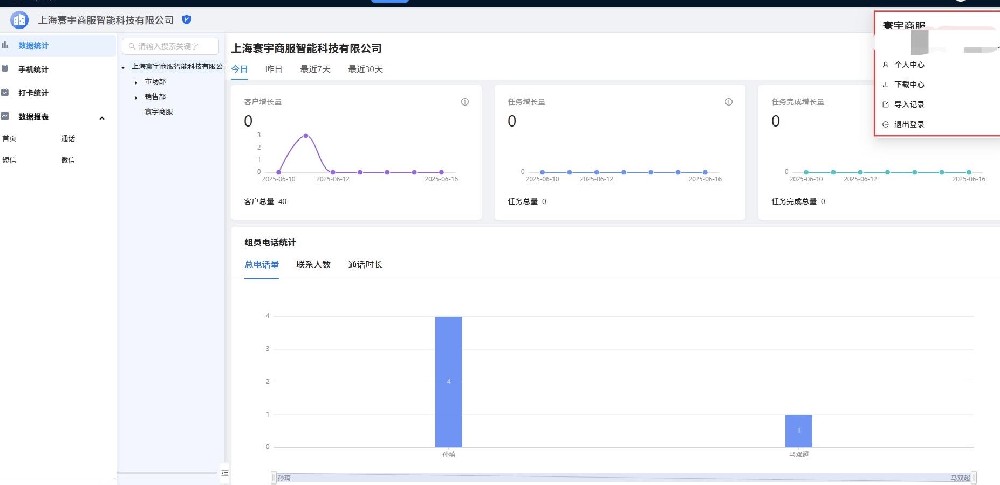1000x485 pixels.
Task: Click the department search input field
Action: tap(170, 46)
